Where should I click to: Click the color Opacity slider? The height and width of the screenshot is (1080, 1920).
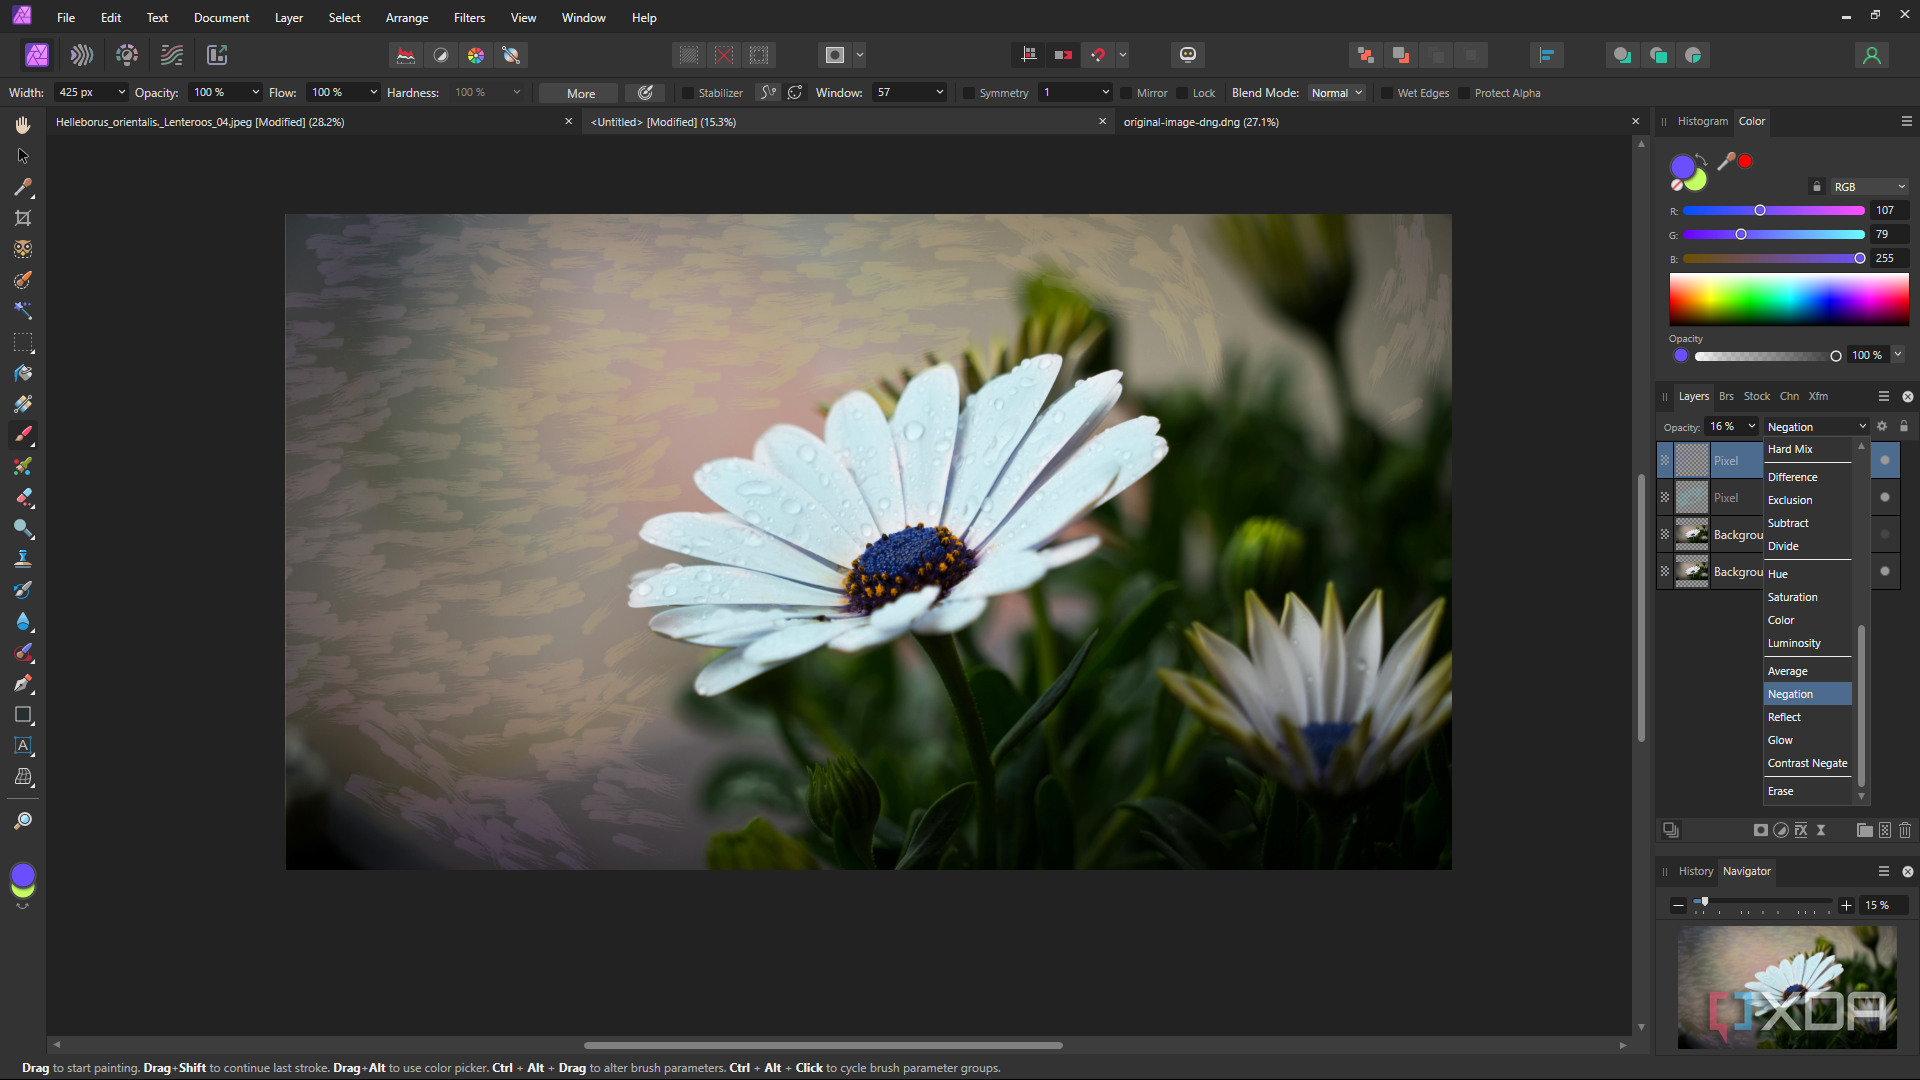tap(1768, 356)
